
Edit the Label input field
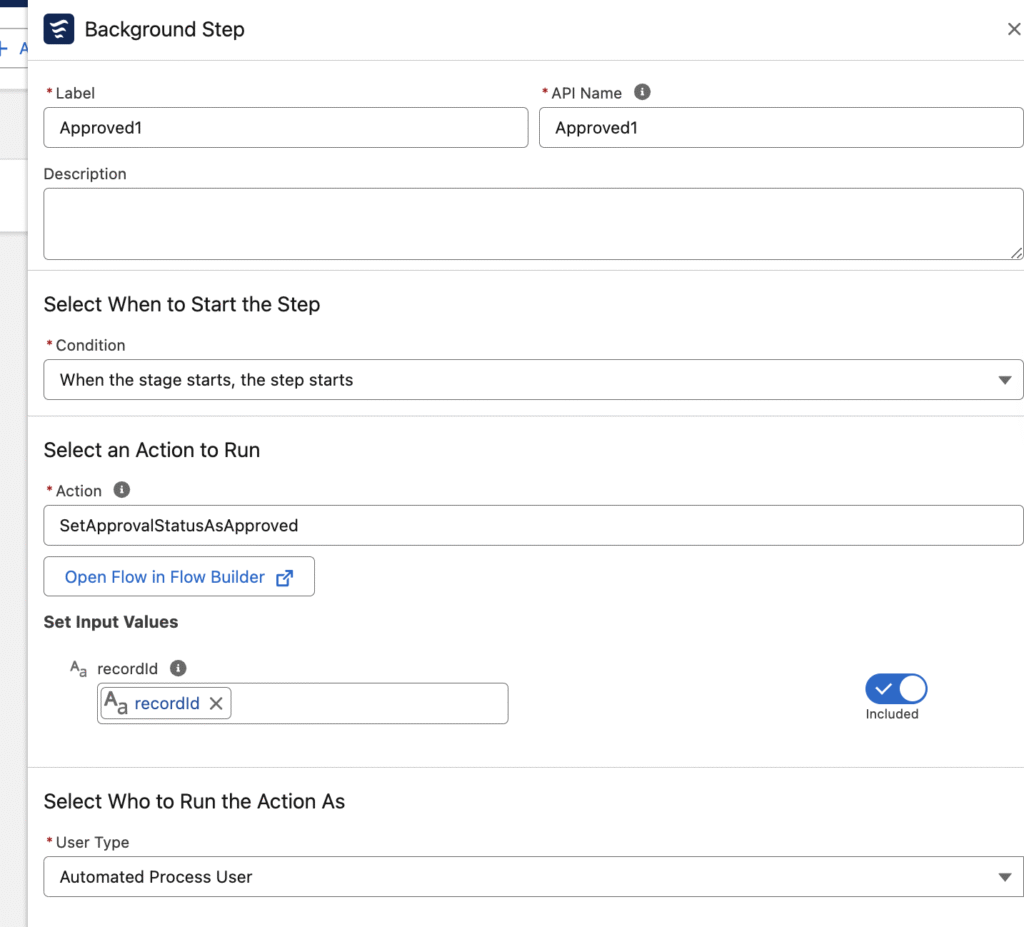click(x=285, y=128)
